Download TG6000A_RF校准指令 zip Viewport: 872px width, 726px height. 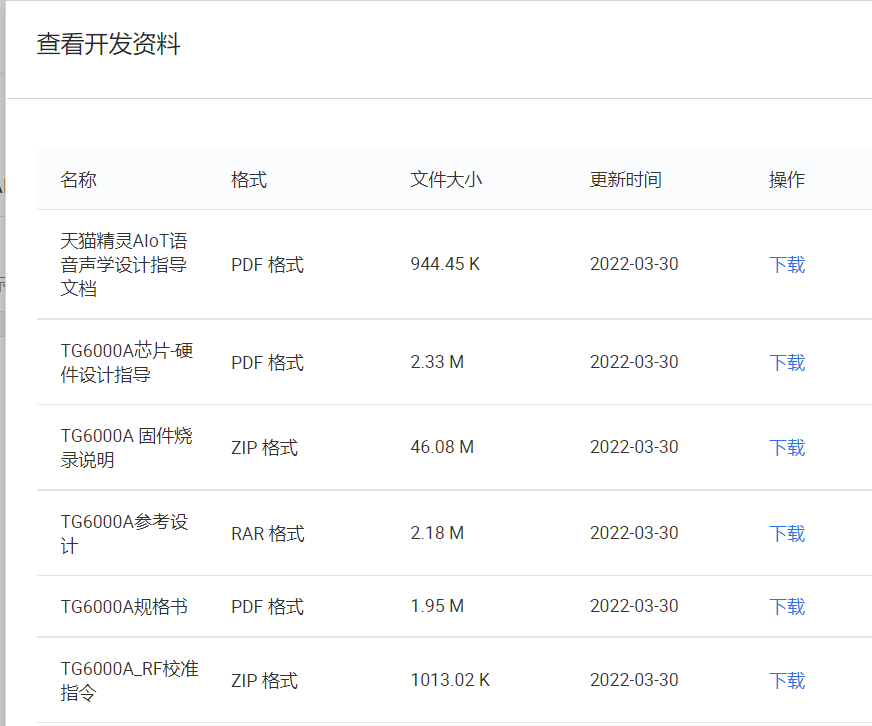point(787,680)
